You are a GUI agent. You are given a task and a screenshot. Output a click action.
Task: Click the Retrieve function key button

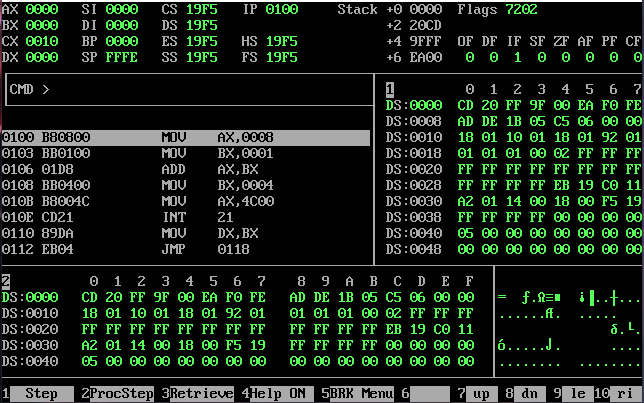point(202,394)
